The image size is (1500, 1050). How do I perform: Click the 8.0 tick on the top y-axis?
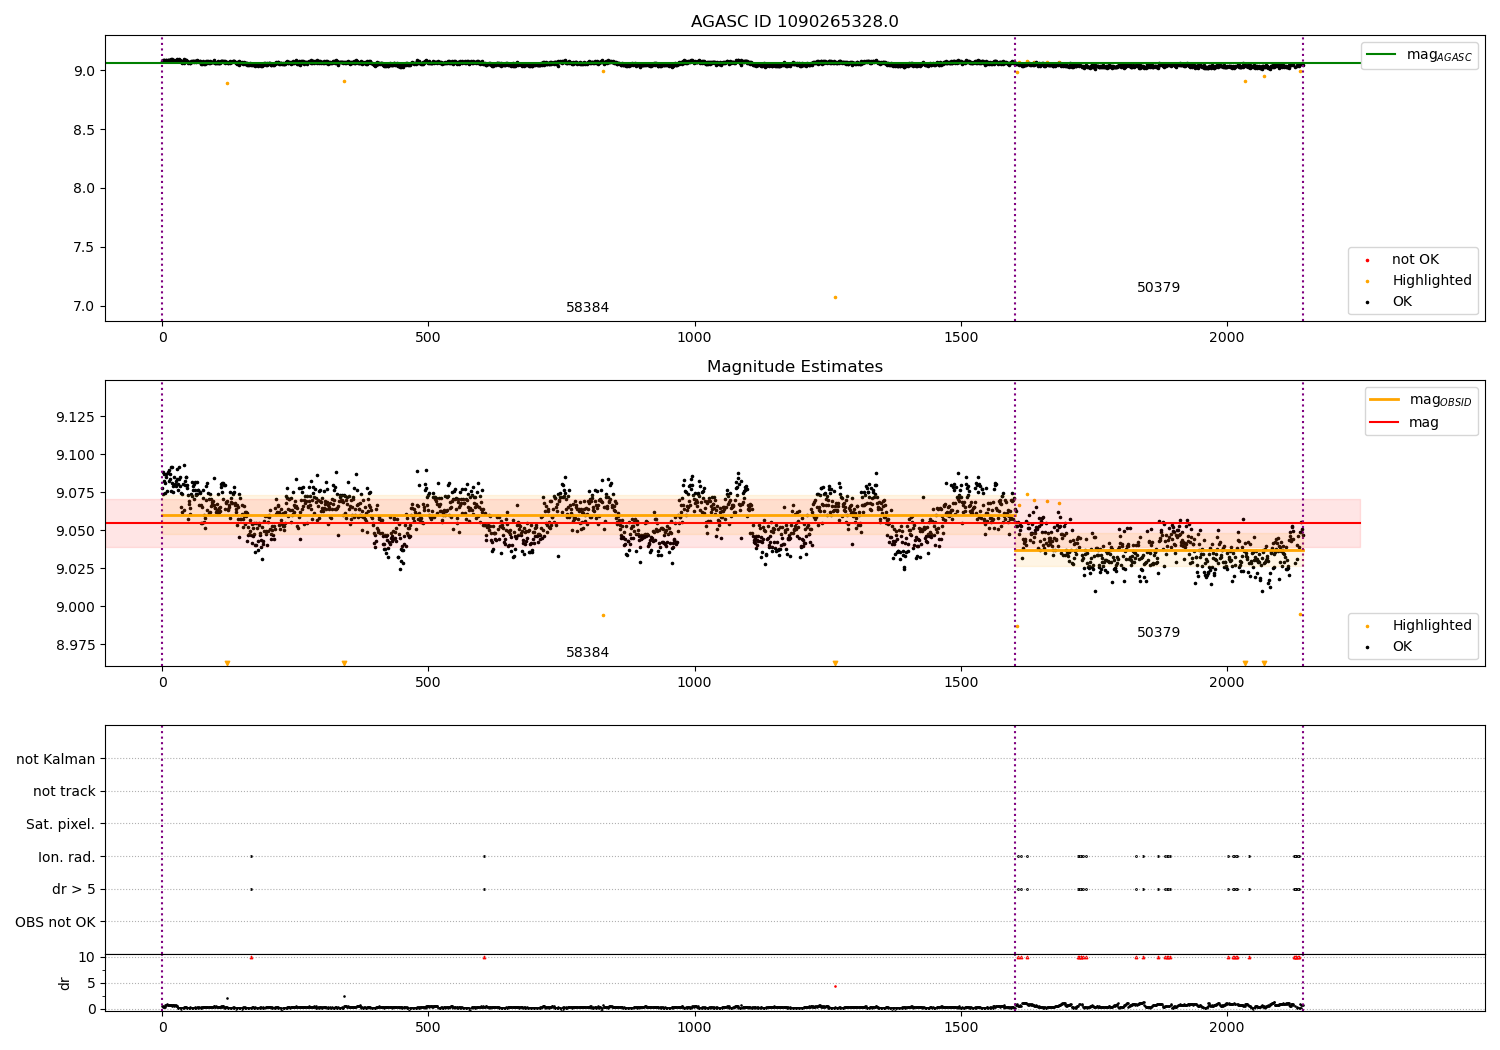point(83,189)
